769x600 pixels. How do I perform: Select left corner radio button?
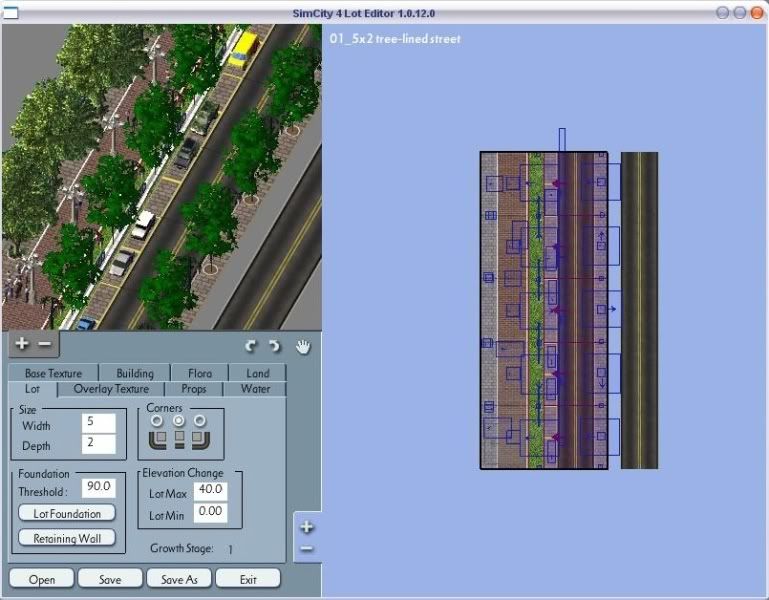pyautogui.click(x=157, y=420)
